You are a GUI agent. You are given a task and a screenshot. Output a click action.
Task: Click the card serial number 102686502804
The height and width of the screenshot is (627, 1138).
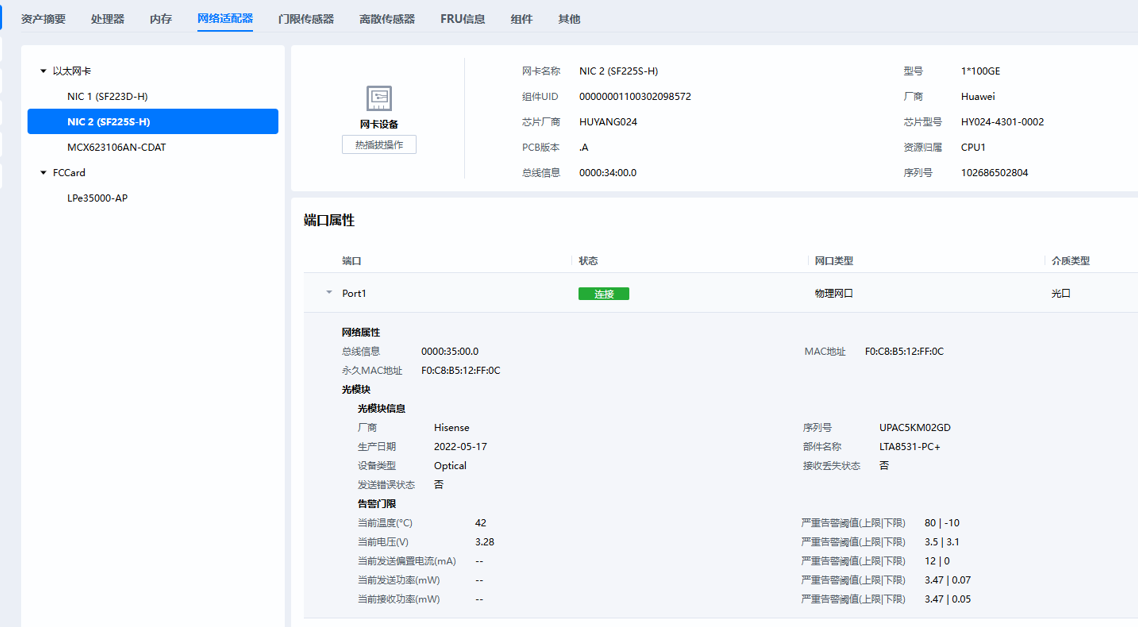994,173
